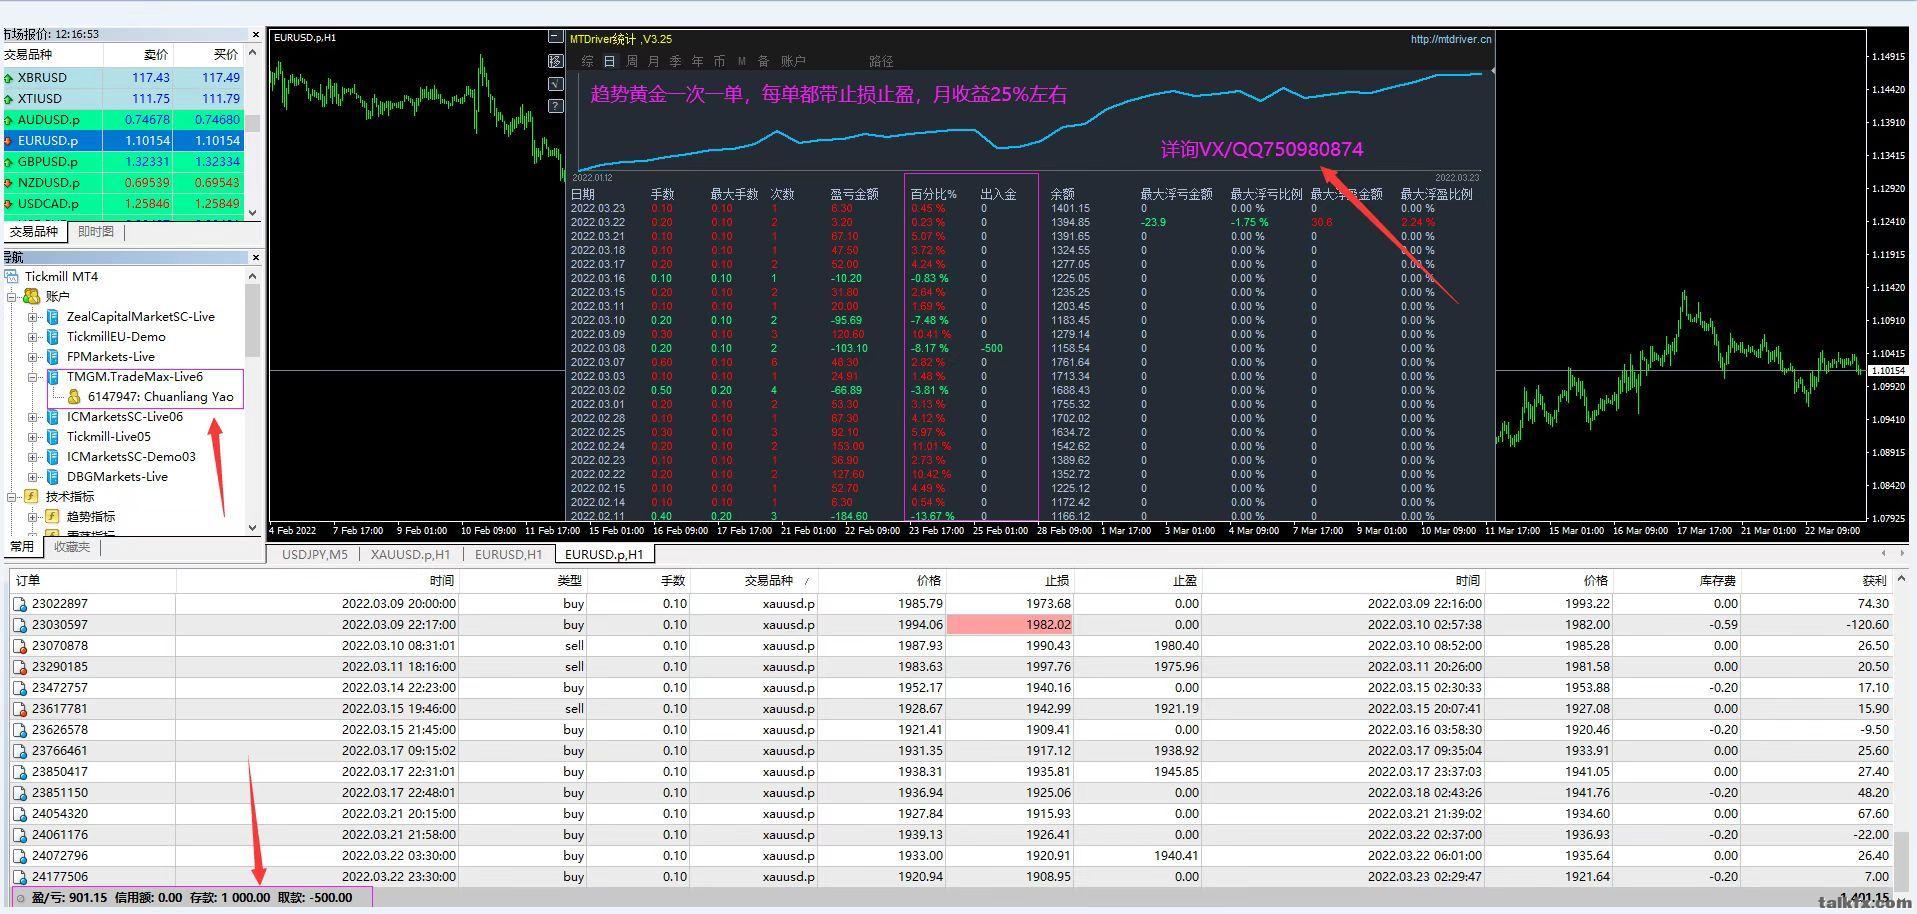
Task: Switch statistics to daily (日) view
Action: pyautogui.click(x=609, y=61)
